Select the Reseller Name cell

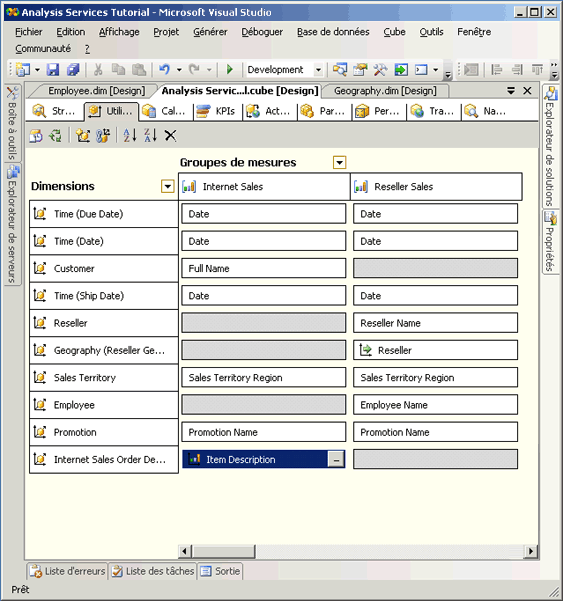435,323
